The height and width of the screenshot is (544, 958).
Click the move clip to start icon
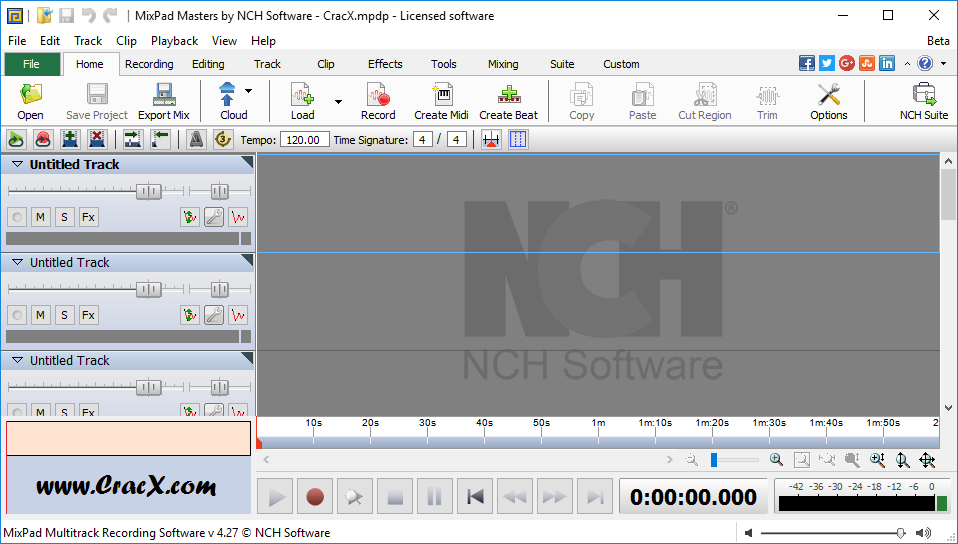pyautogui.click(x=160, y=140)
